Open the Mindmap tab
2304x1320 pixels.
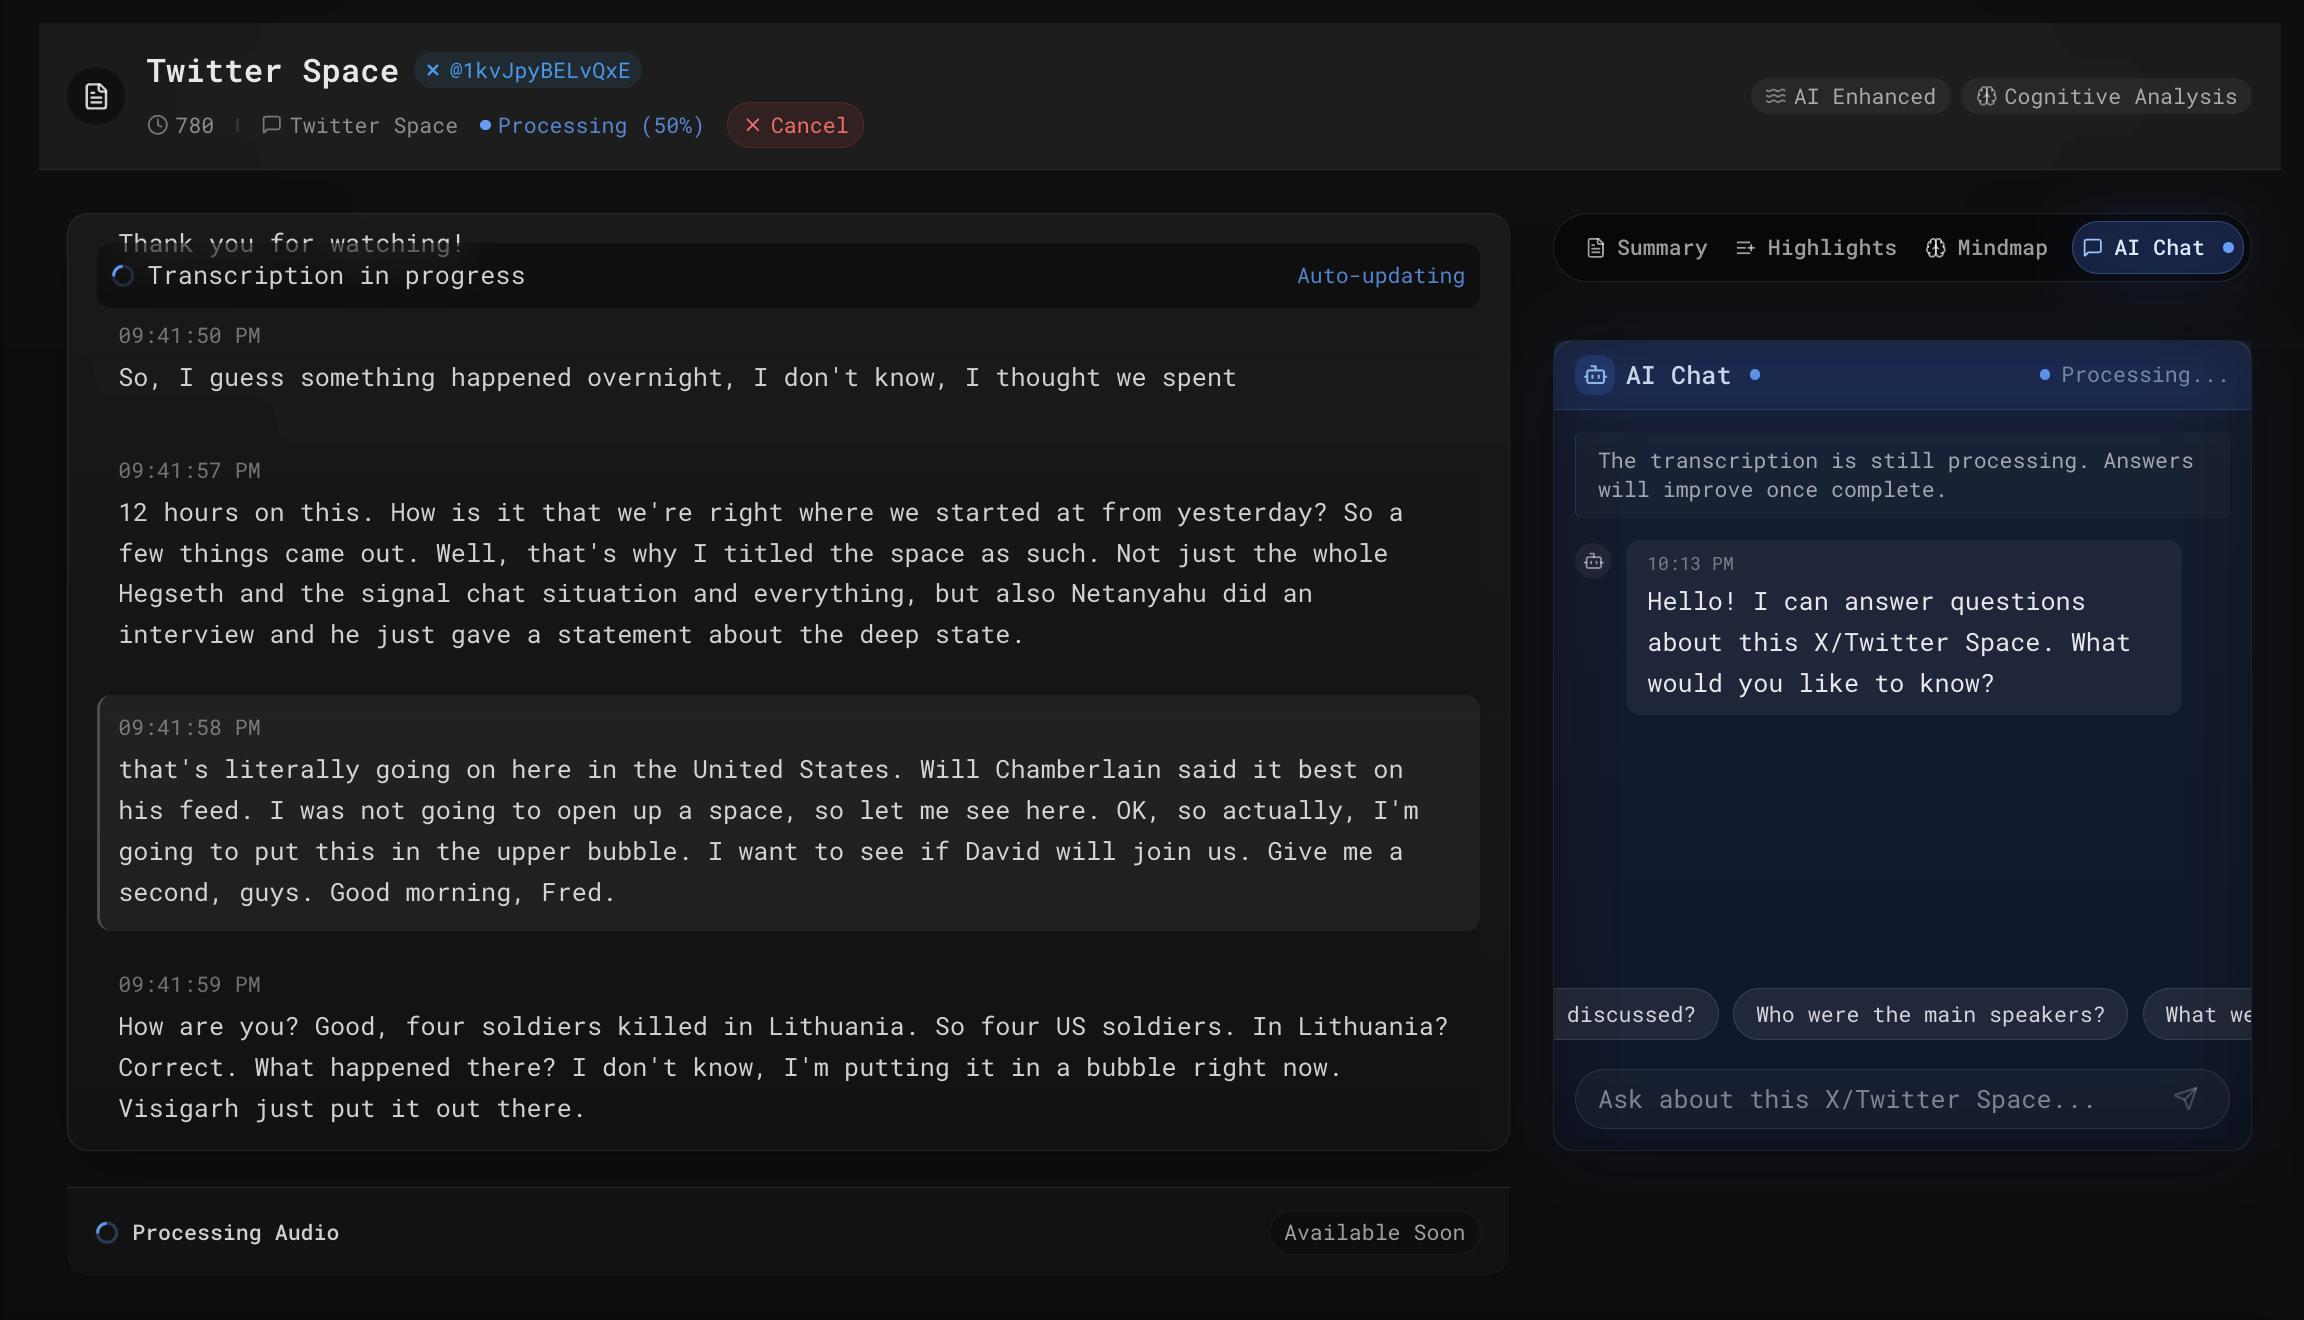(x=1986, y=248)
